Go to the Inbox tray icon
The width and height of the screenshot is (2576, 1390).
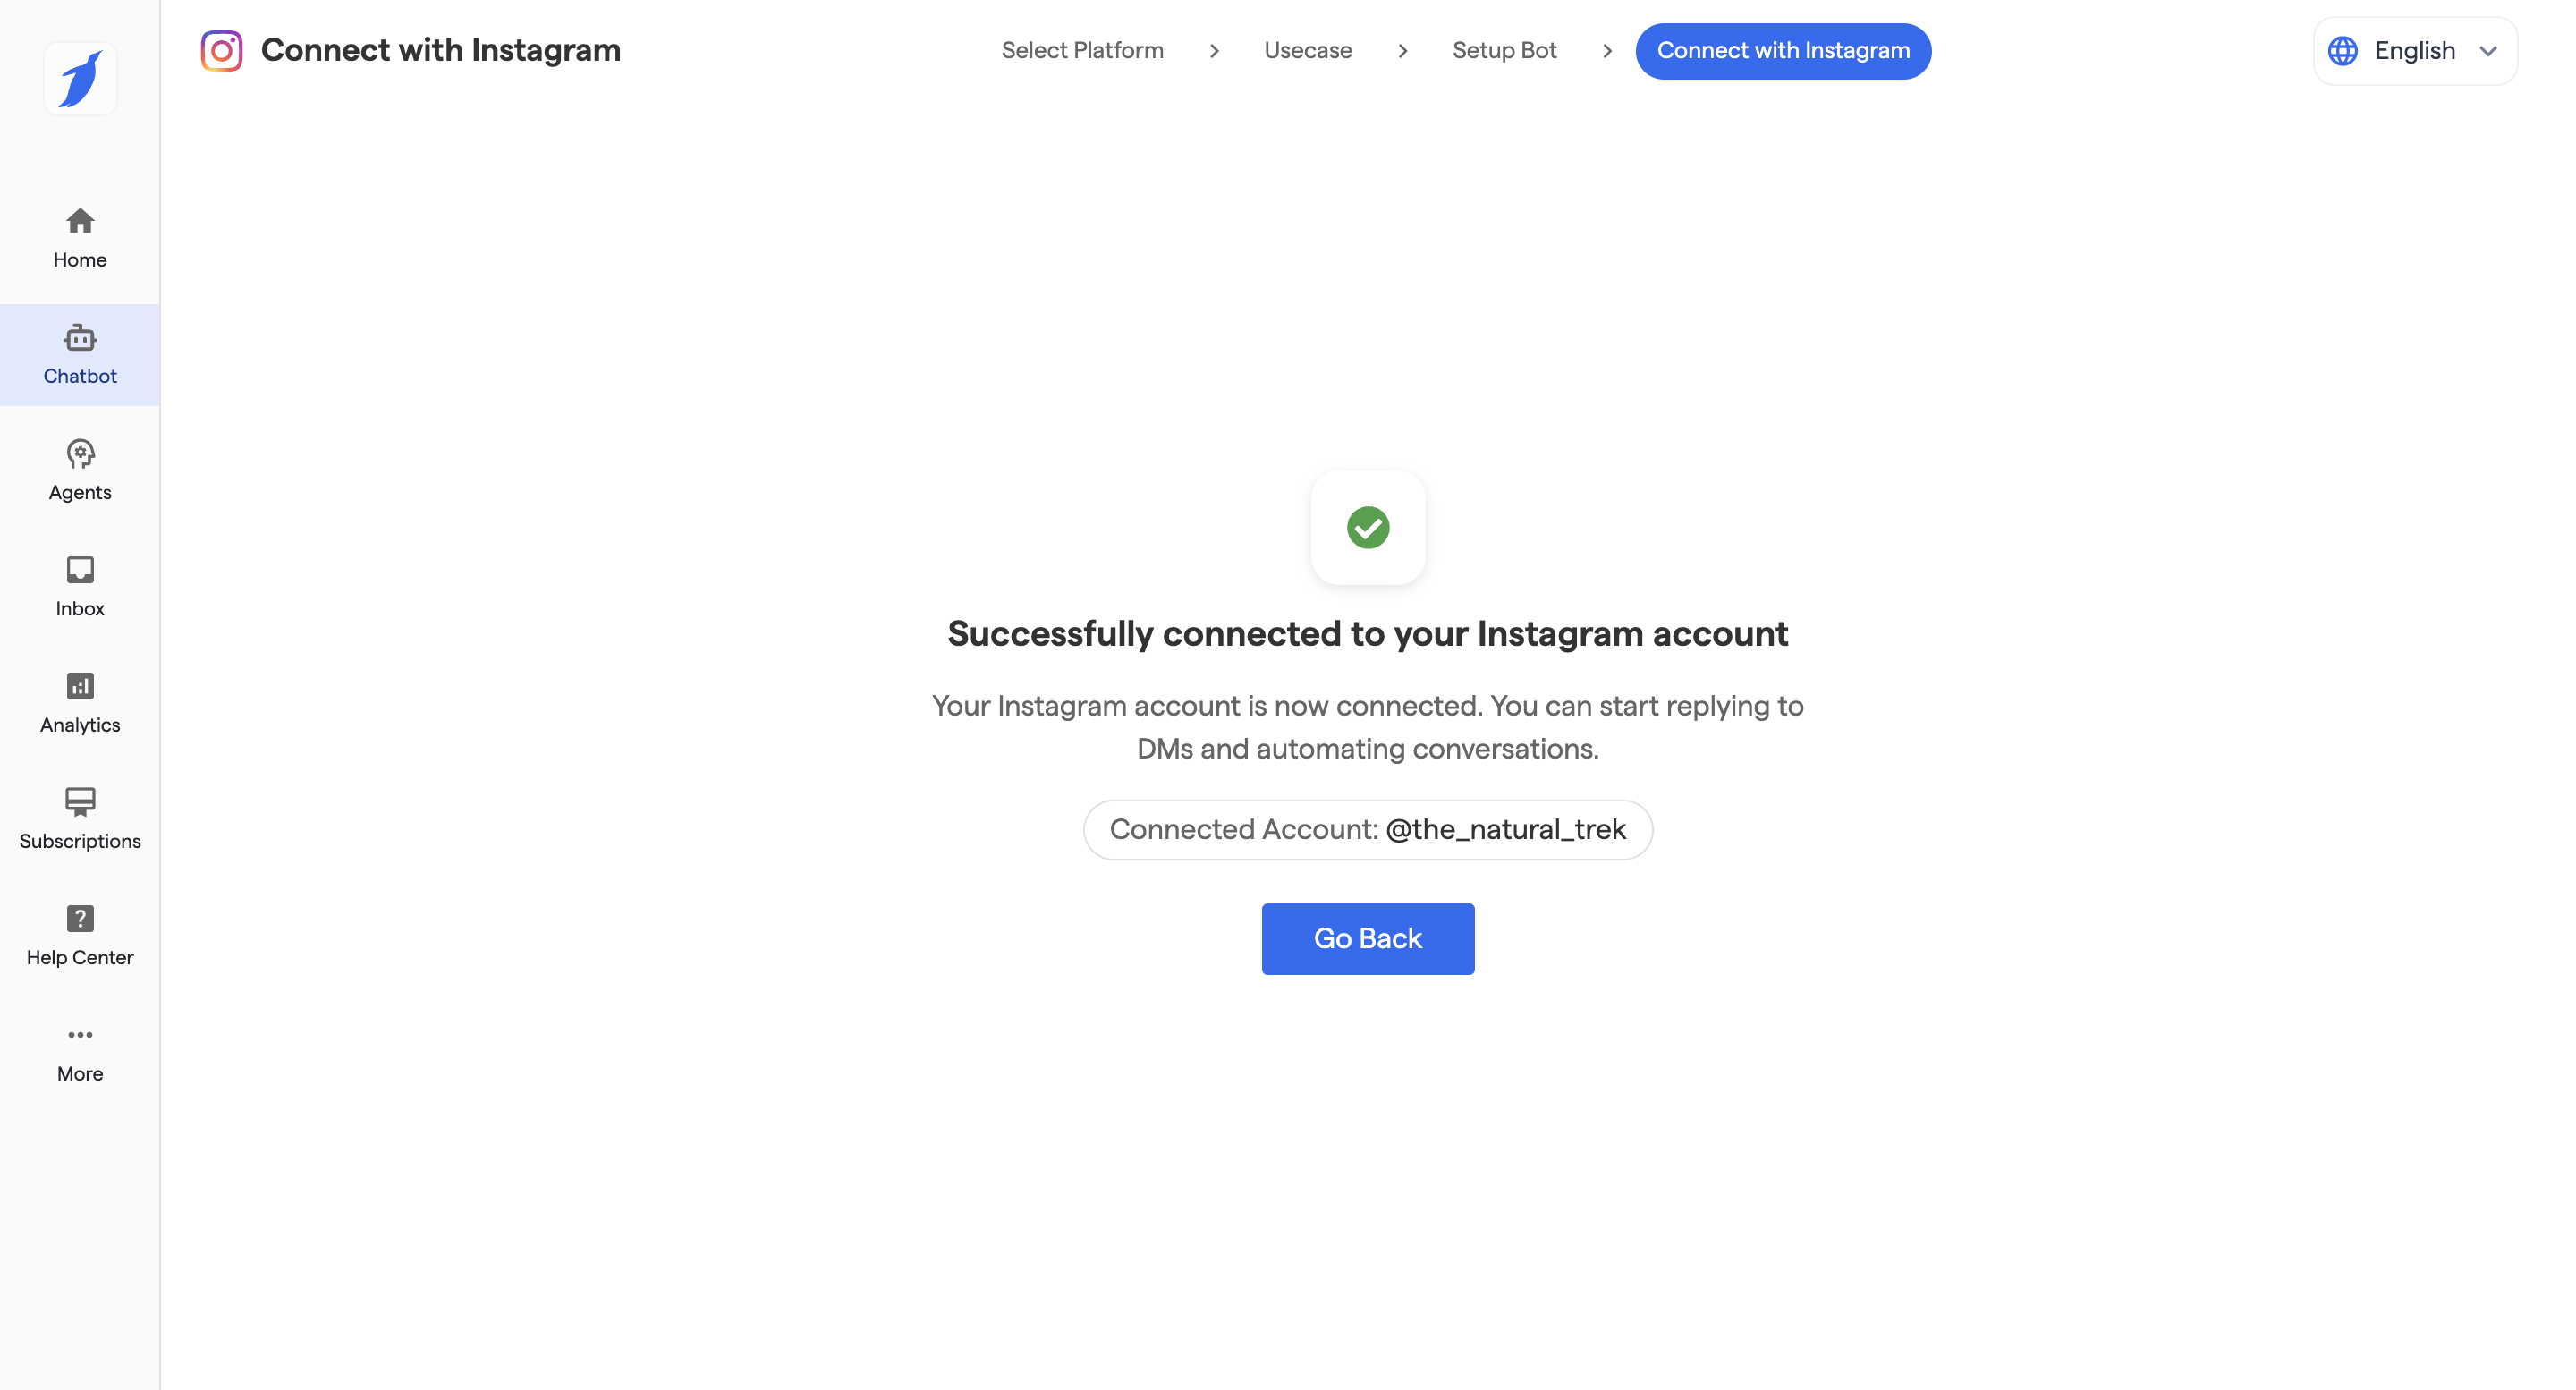[x=80, y=570]
